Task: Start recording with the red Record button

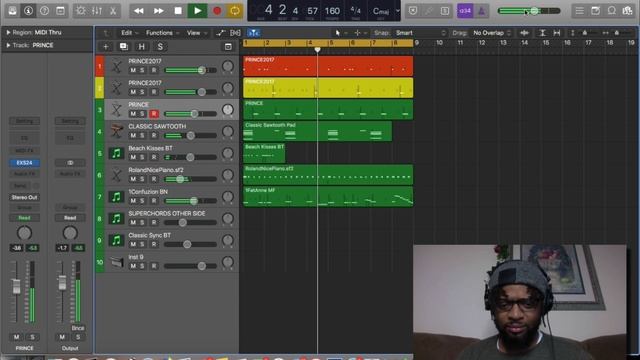Action: (x=217, y=11)
